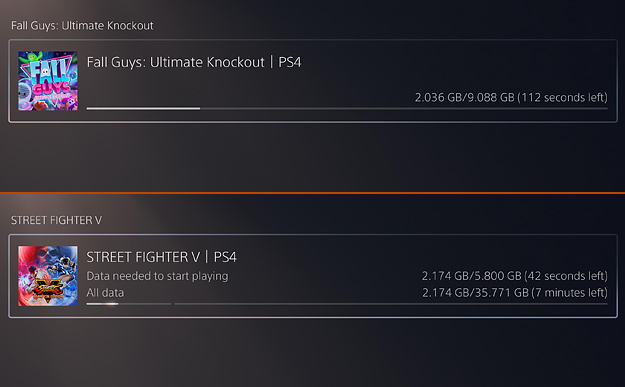
Task: Click the 'Data needed to start playing' label
Action: pos(157,276)
